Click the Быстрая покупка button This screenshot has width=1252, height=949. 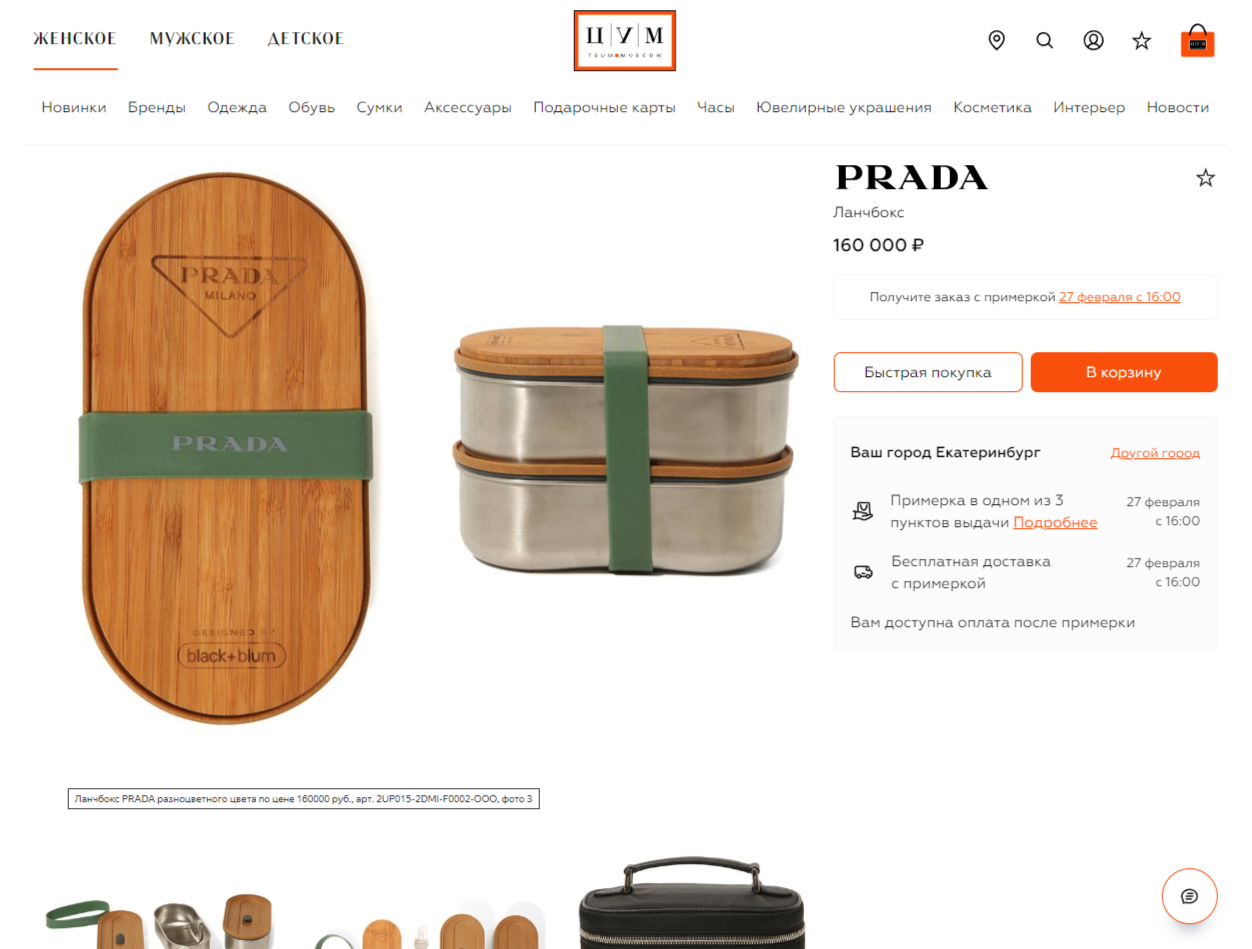[928, 372]
